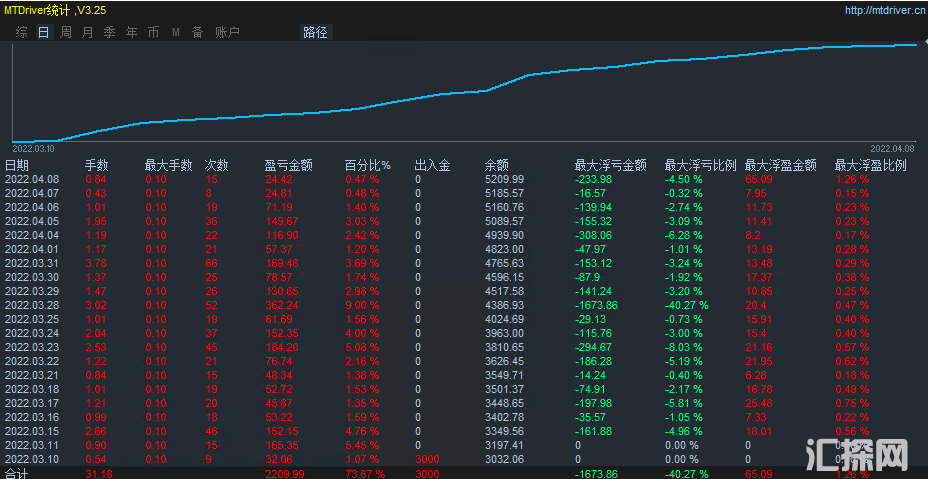Switch to the M tab
Viewport: 928px width, 479px height.
(x=176, y=33)
